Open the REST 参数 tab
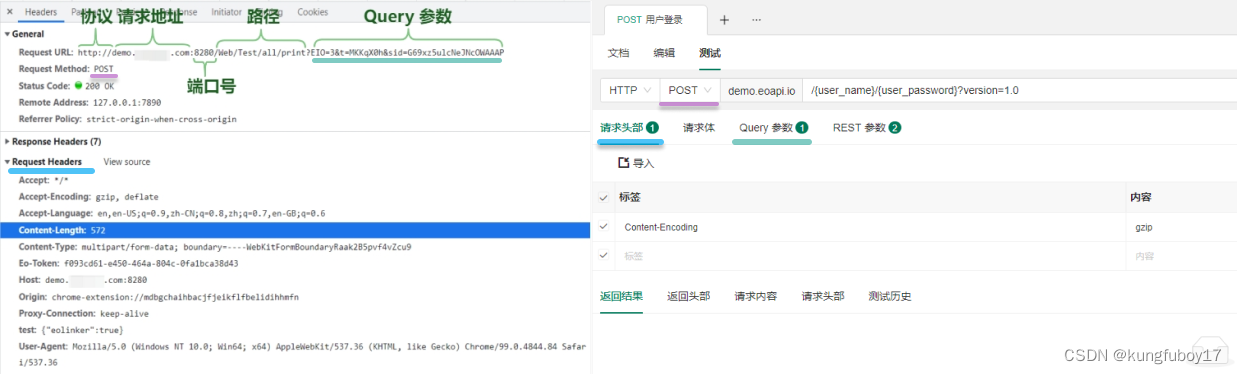1237x374 pixels. pyautogui.click(x=867, y=128)
